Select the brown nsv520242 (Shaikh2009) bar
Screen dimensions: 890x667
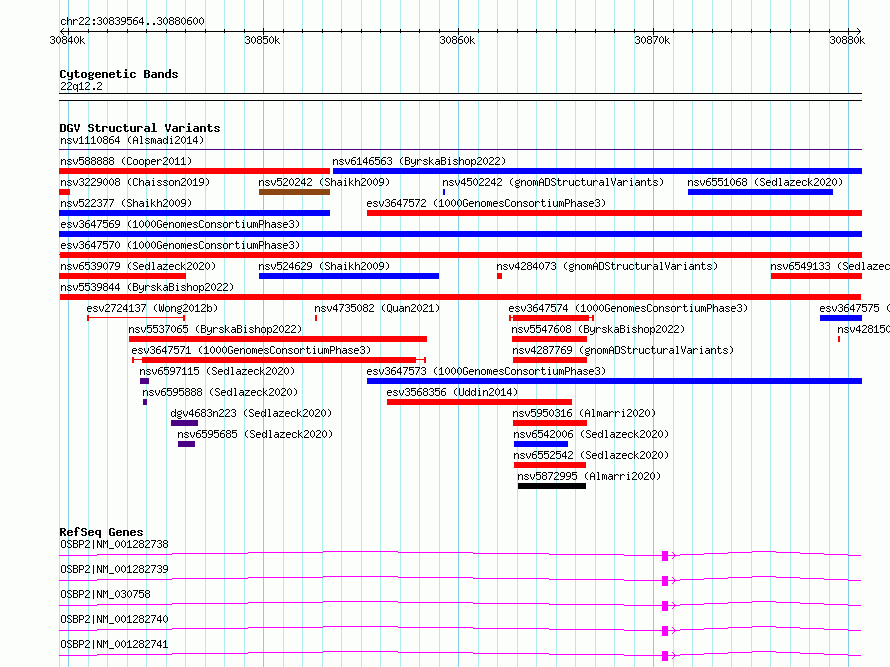point(294,192)
